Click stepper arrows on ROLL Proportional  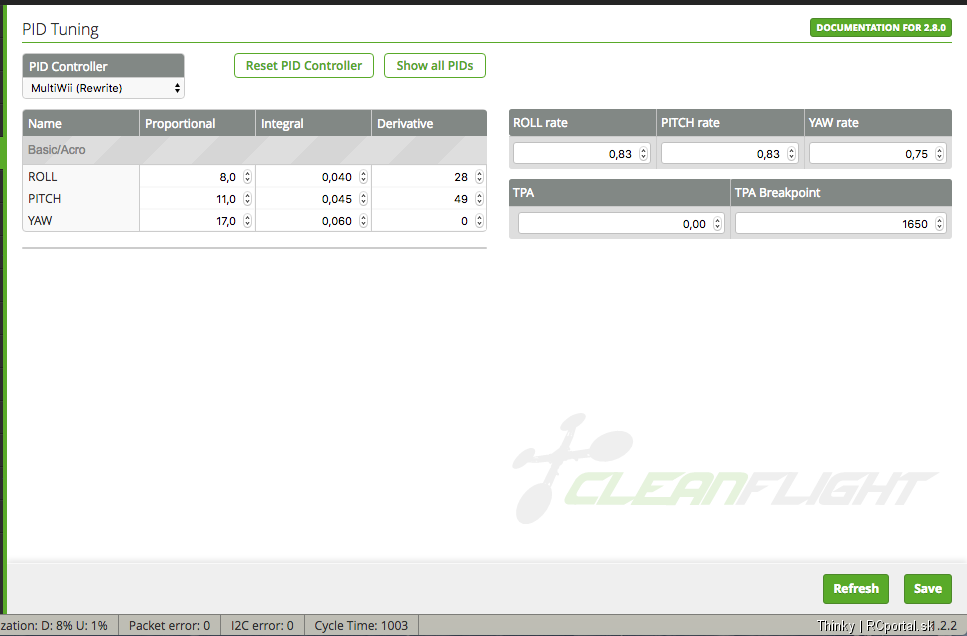pyautogui.click(x=247, y=177)
